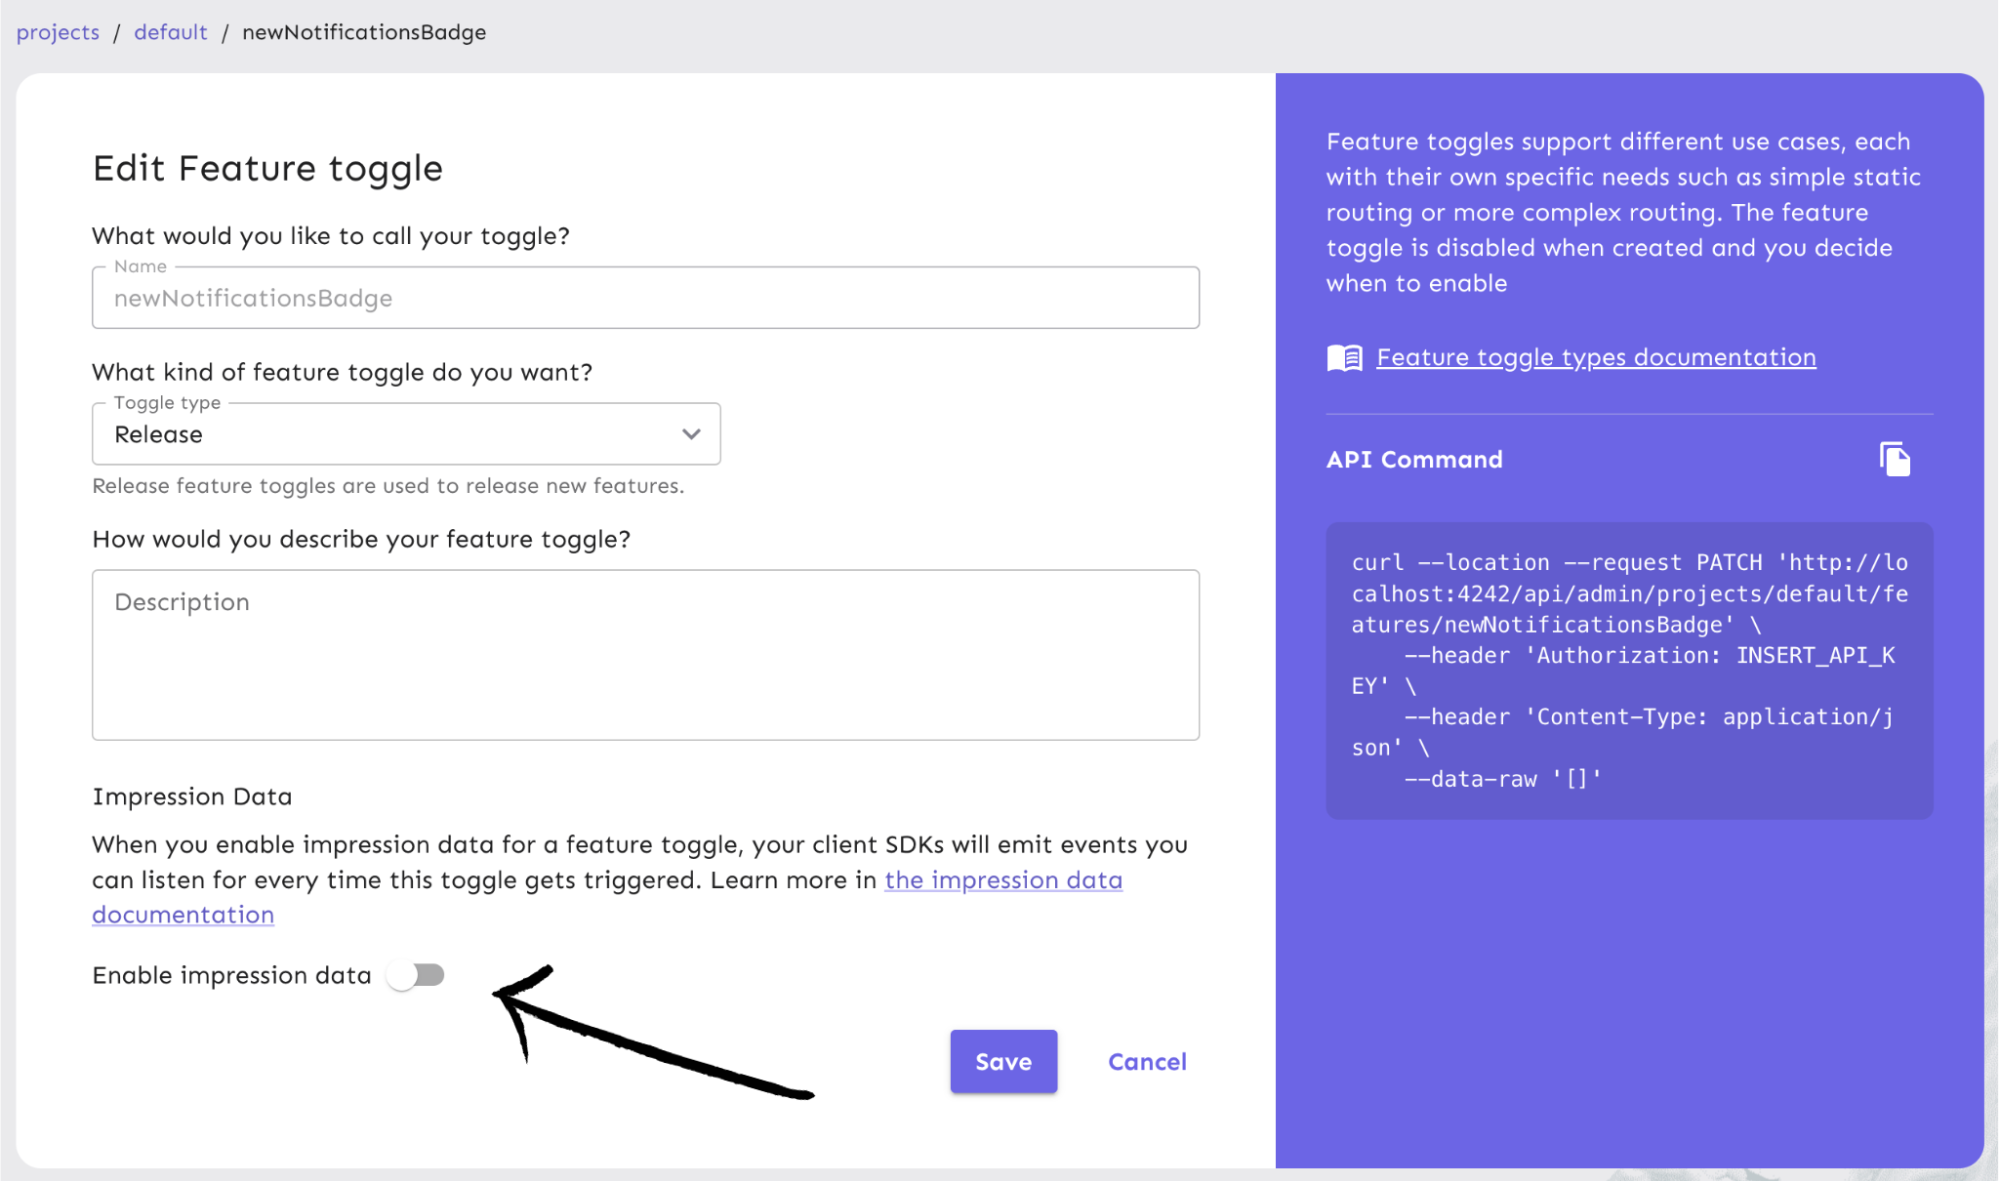The image size is (1999, 1182).
Task: Click the newNotificationsBadge breadcrumb label
Action: click(364, 31)
